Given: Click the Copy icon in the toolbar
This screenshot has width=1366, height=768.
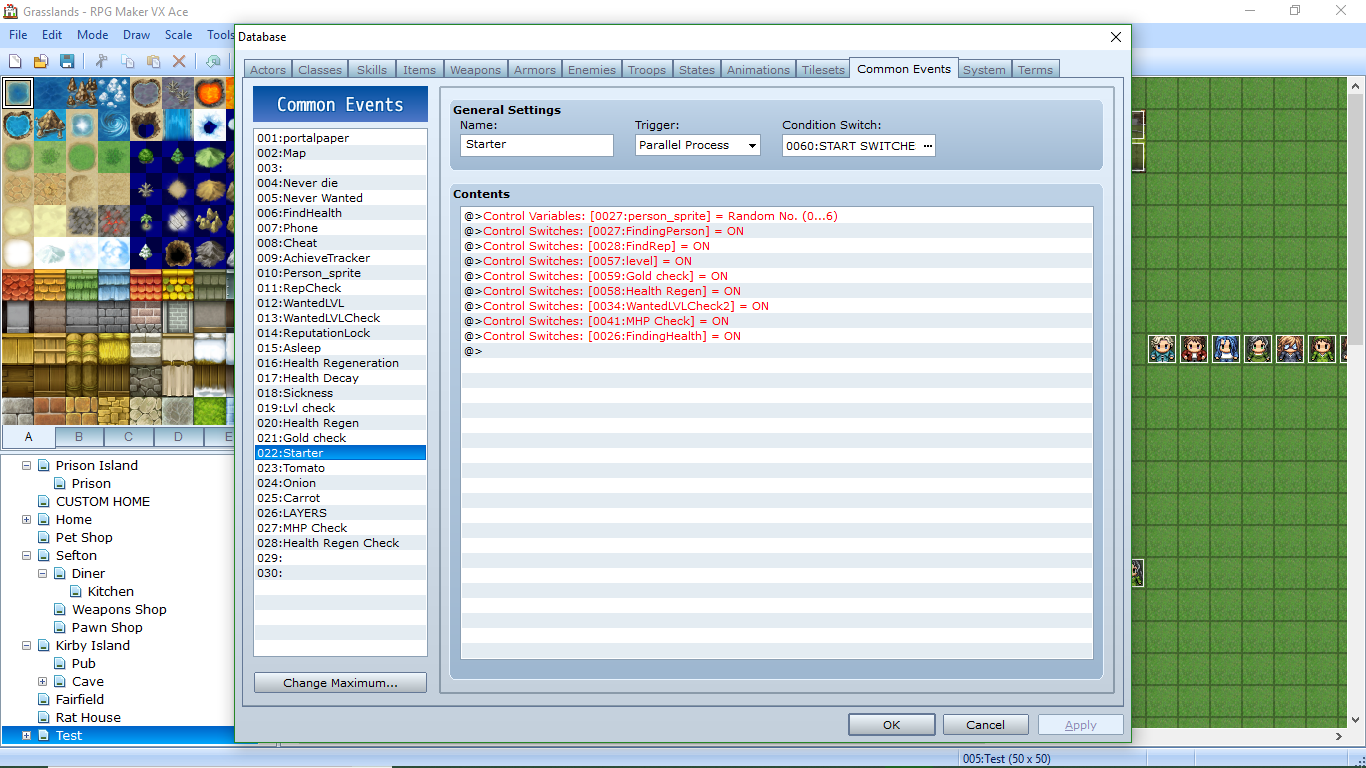Looking at the screenshot, I should [128, 61].
